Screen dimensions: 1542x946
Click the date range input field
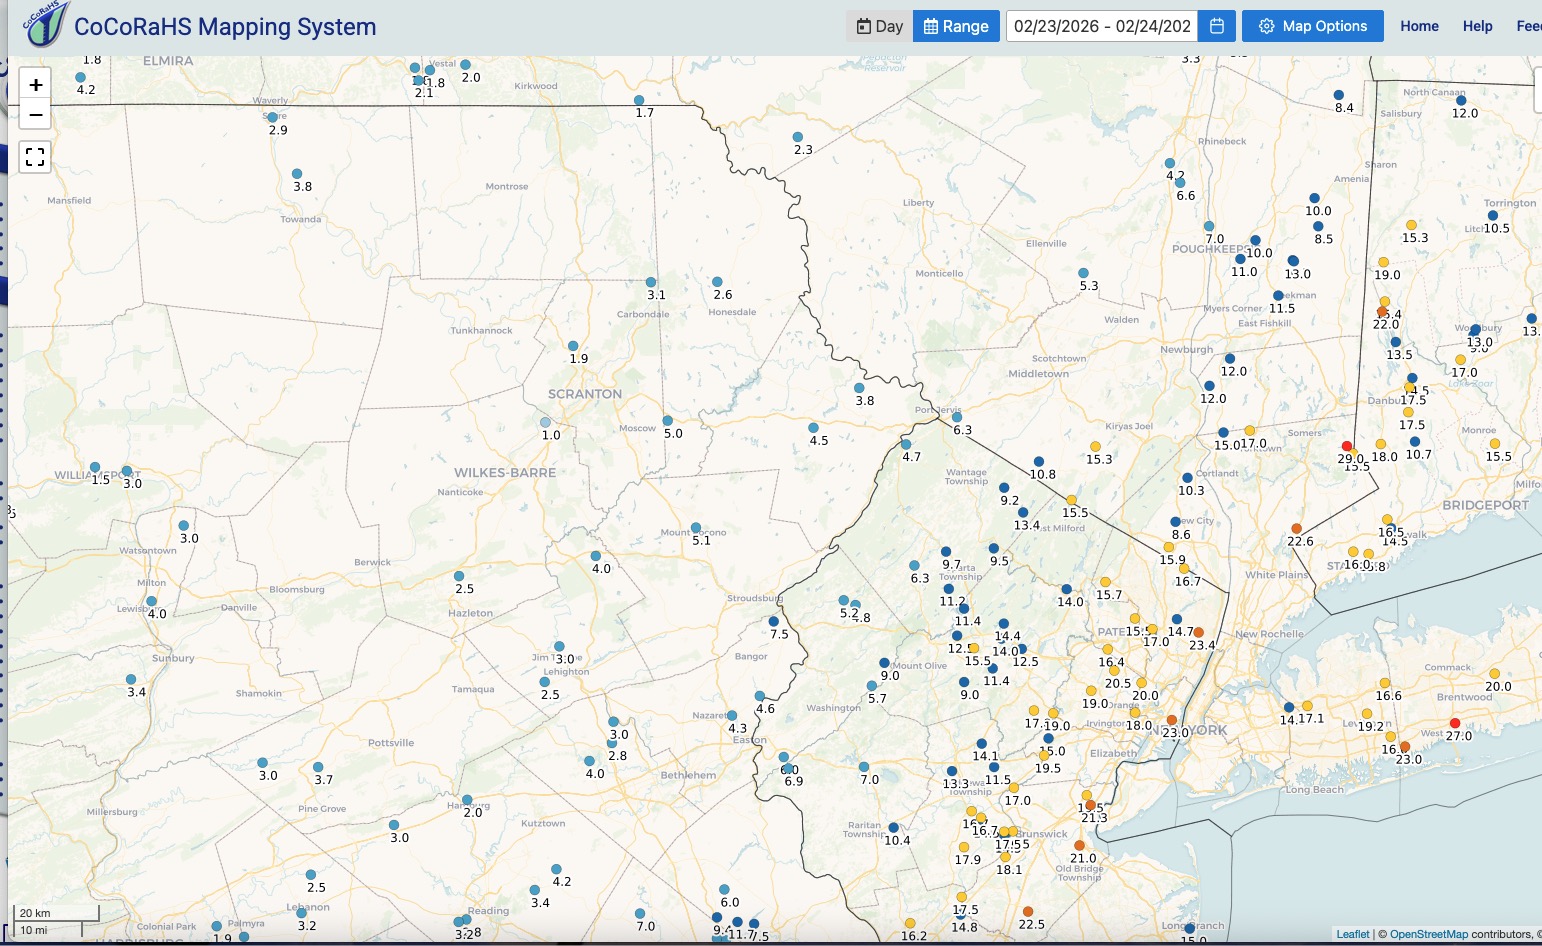pos(1102,26)
